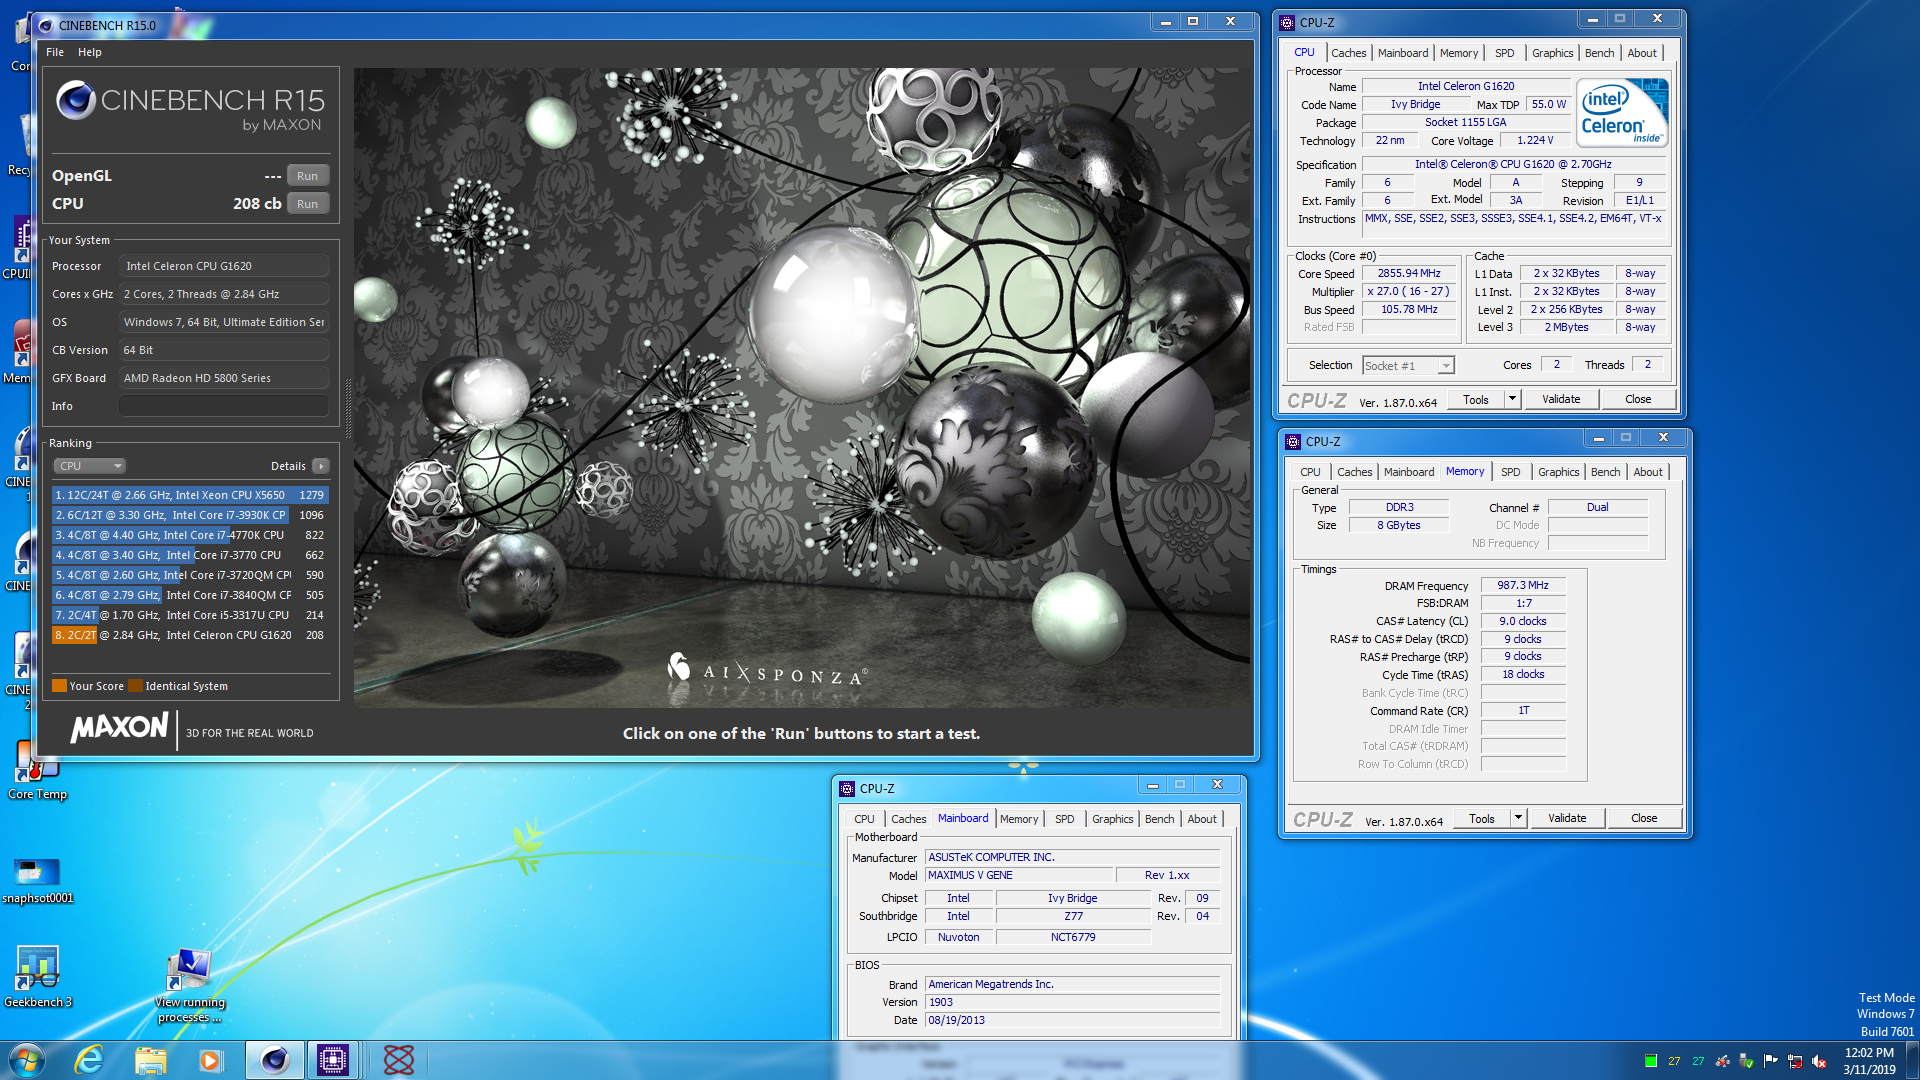This screenshot has width=1920, height=1080.
Task: Open Tools dropdown arrow in Memory CPU-Z
Action: (x=1518, y=818)
